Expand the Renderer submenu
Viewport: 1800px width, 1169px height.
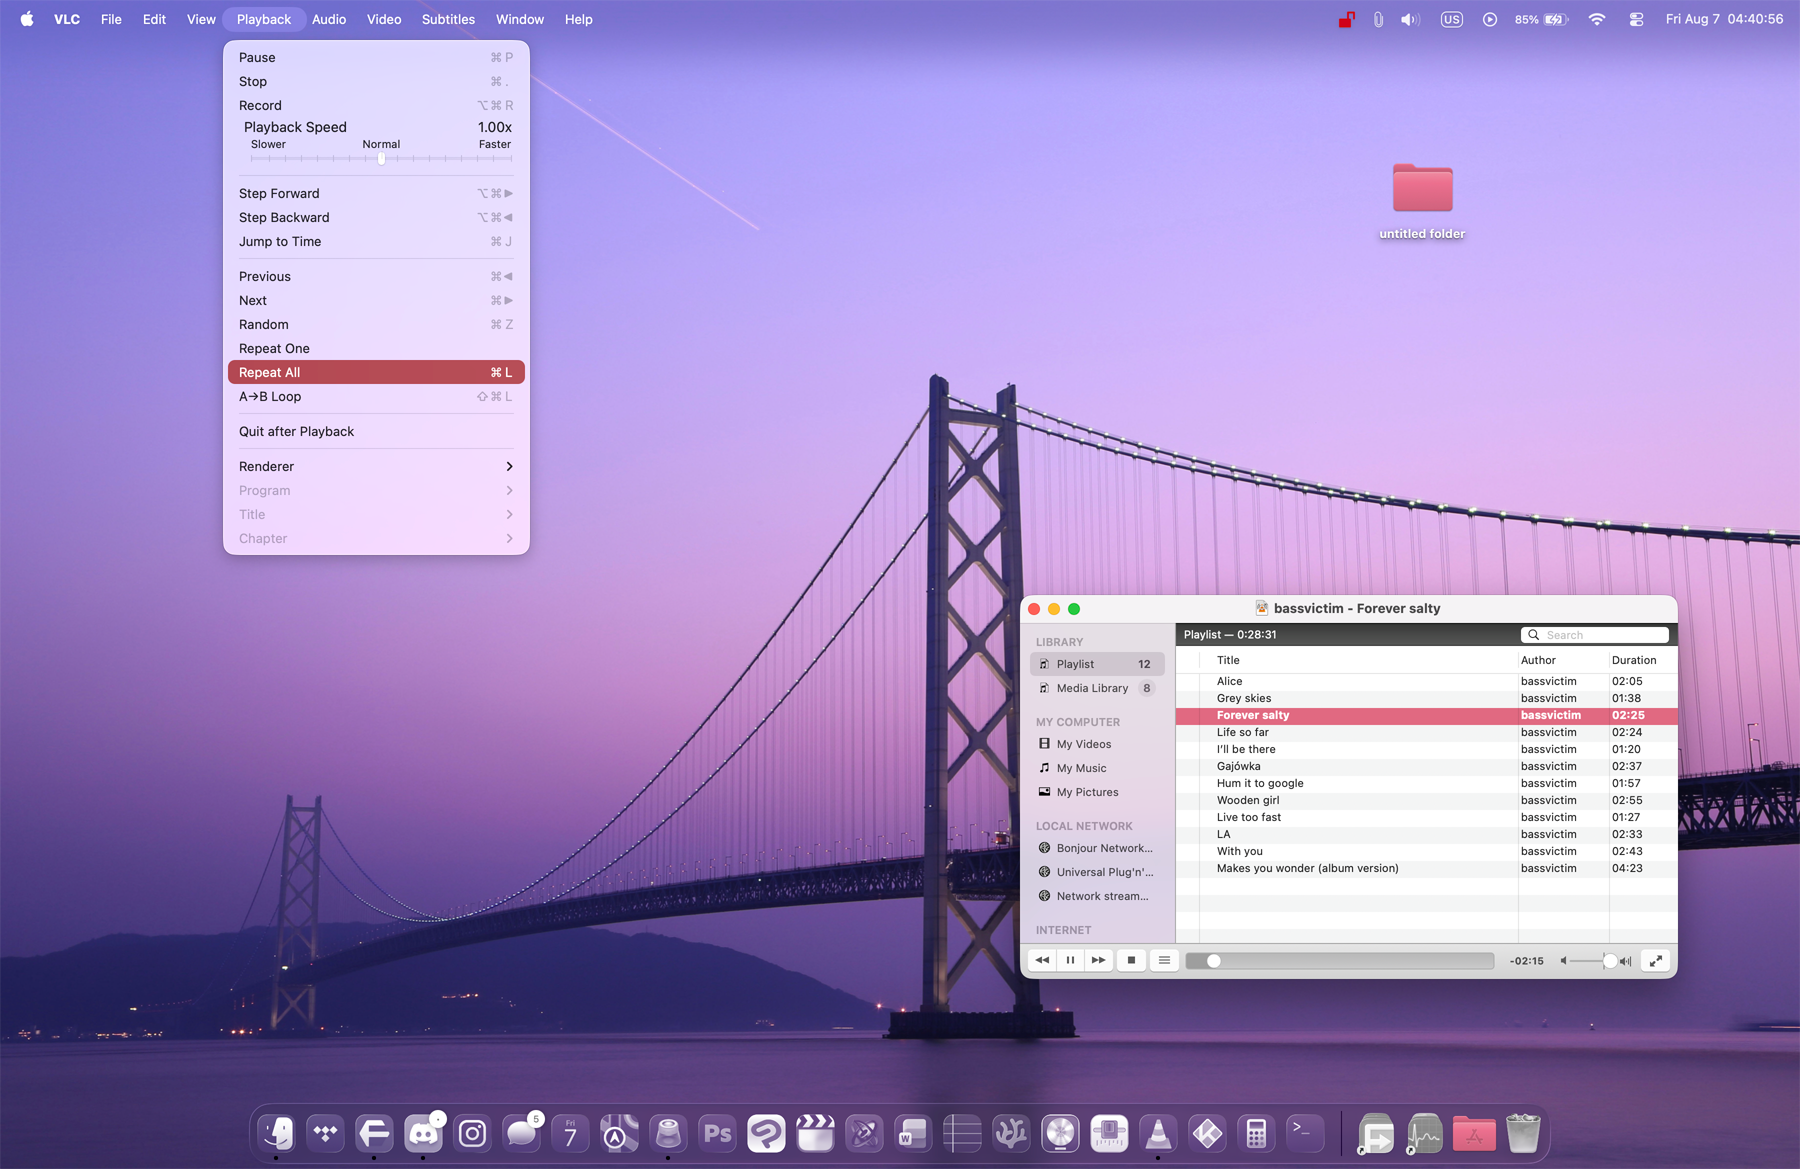point(376,466)
